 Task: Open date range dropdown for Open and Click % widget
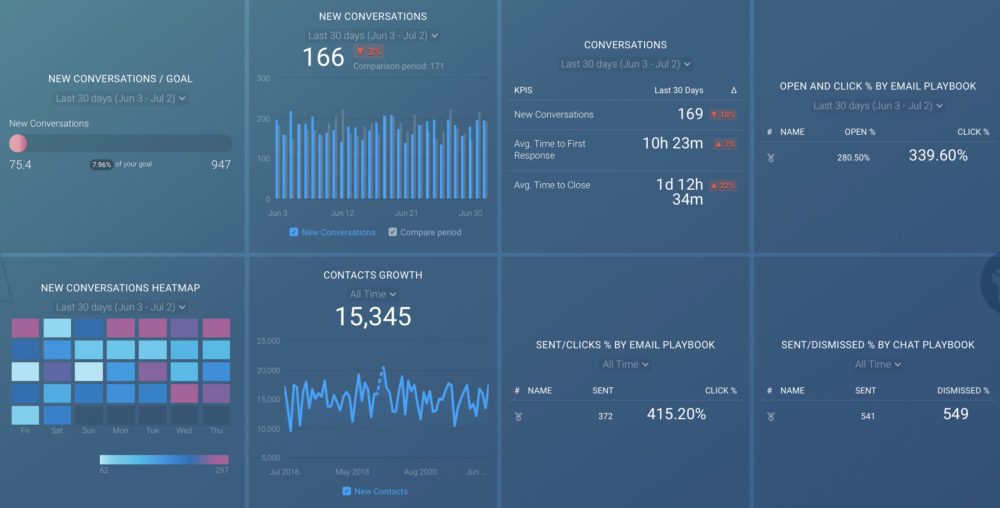(x=878, y=106)
